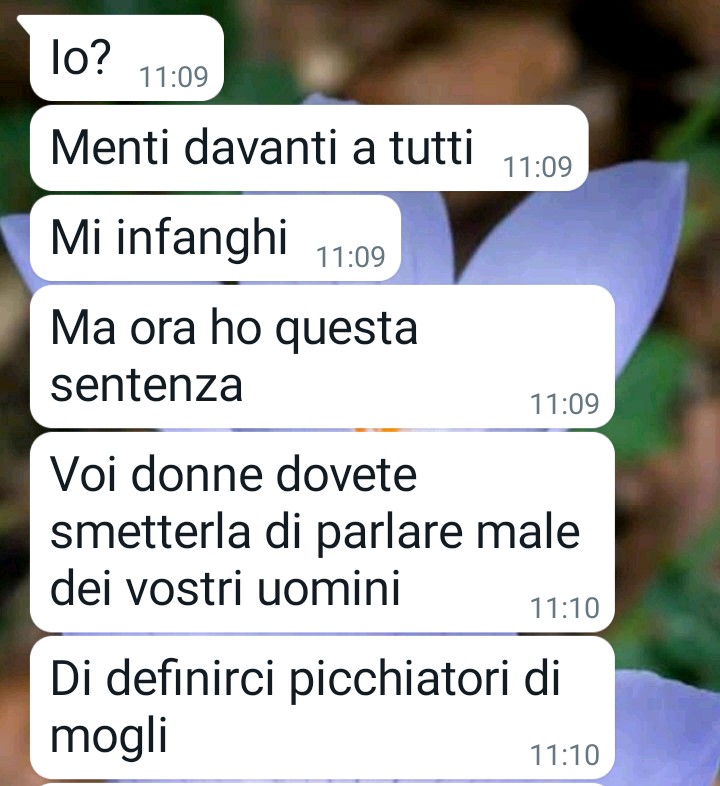Click the 11:10 timestamp in the "mogli" message
720x786 pixels.
click(x=565, y=755)
